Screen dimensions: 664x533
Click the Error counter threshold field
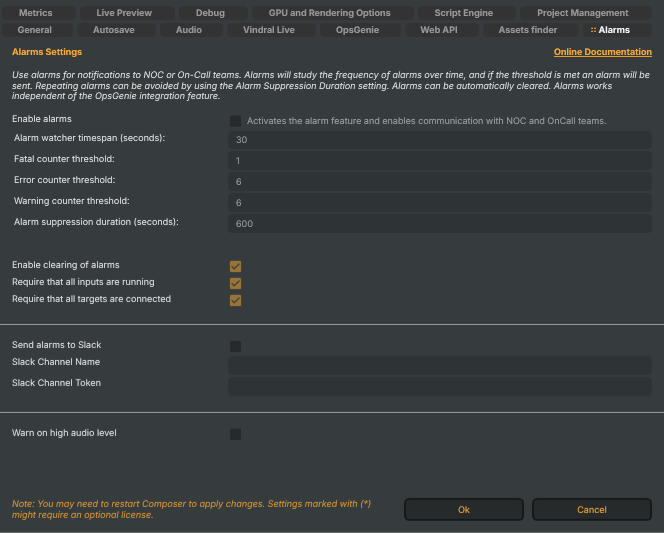[x=440, y=182]
